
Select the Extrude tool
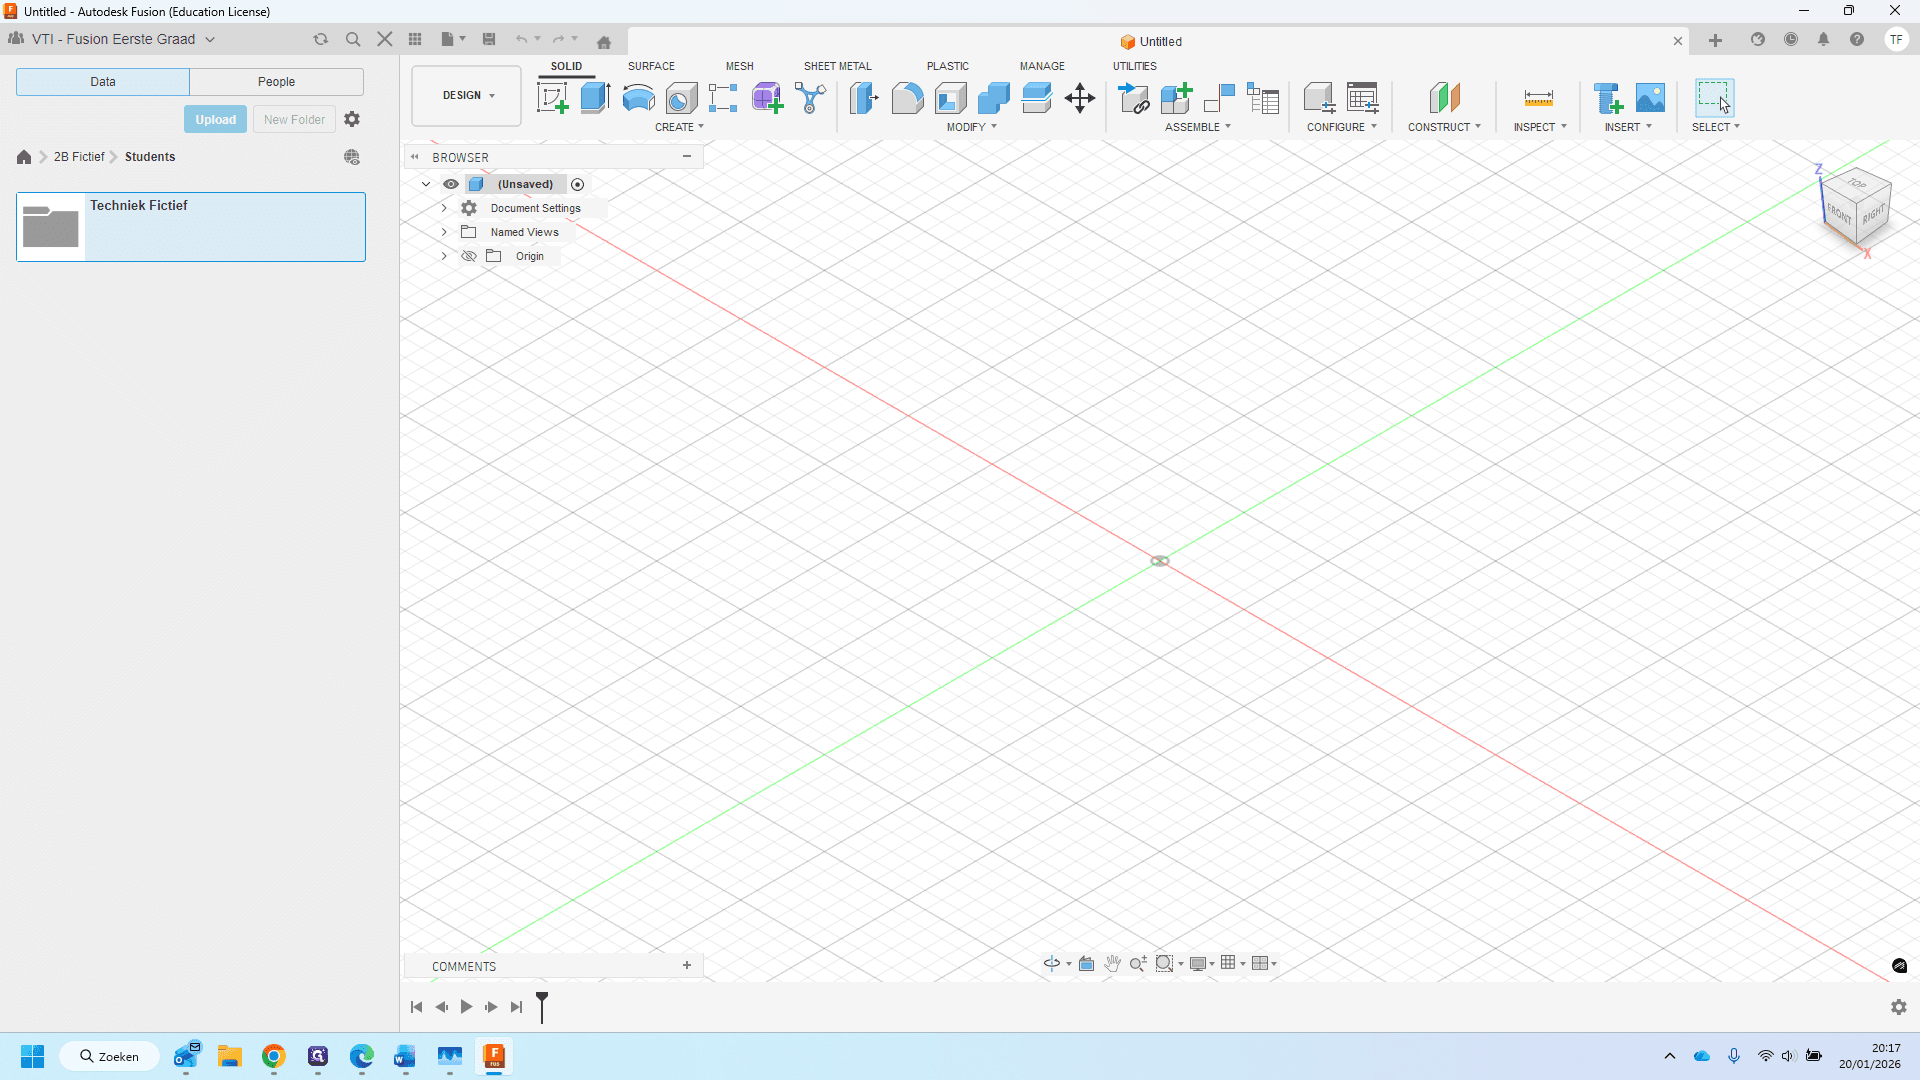click(x=596, y=98)
